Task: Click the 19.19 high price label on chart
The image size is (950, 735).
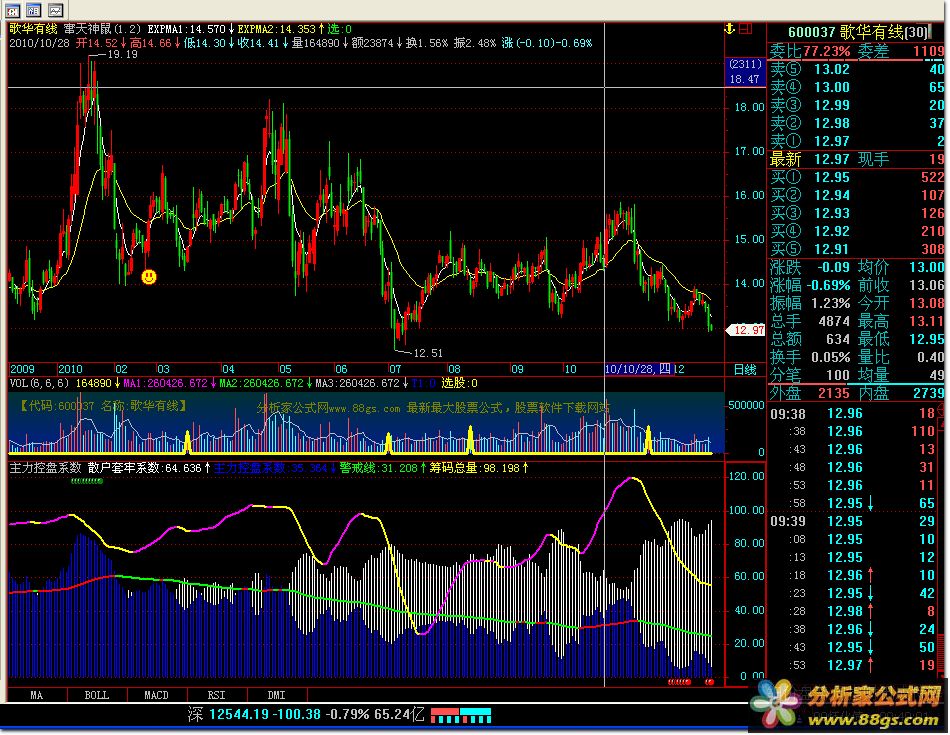Action: click(x=122, y=55)
